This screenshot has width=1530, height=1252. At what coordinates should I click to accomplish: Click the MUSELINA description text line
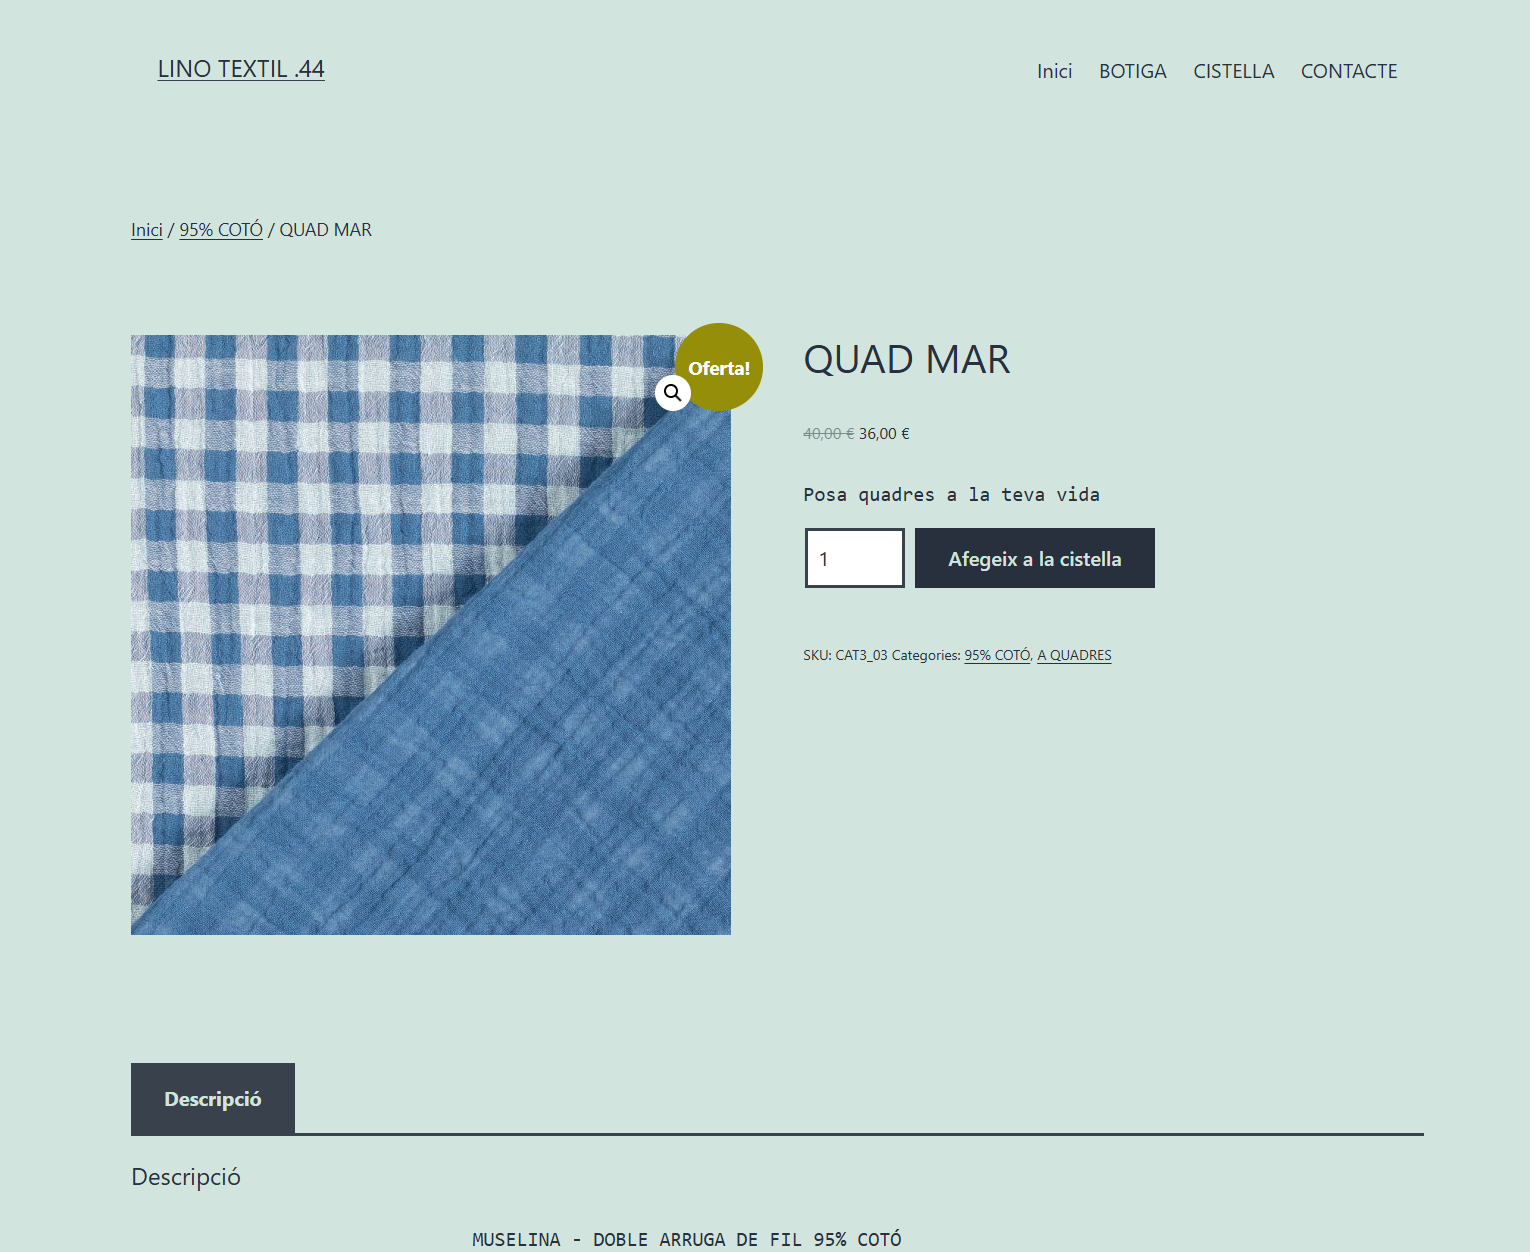[686, 1239]
